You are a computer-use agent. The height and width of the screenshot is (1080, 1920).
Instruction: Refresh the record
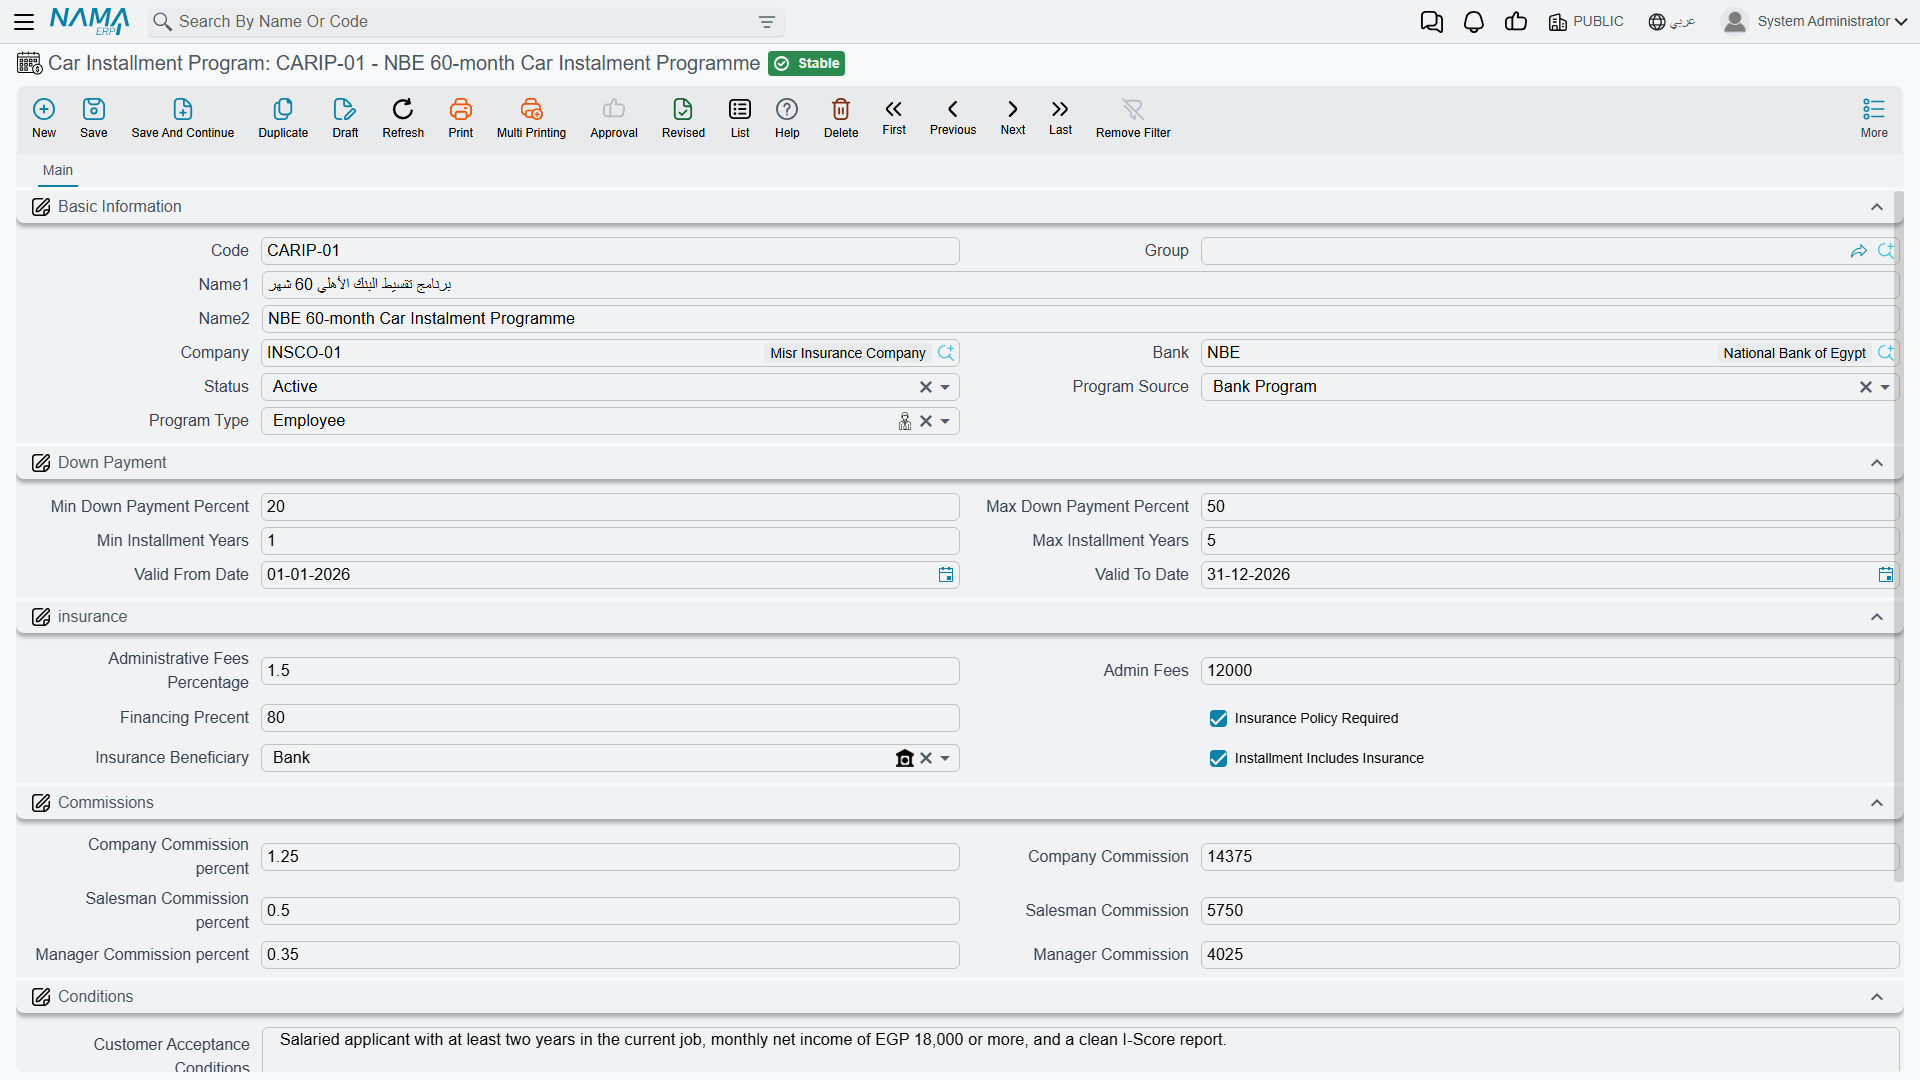click(403, 118)
